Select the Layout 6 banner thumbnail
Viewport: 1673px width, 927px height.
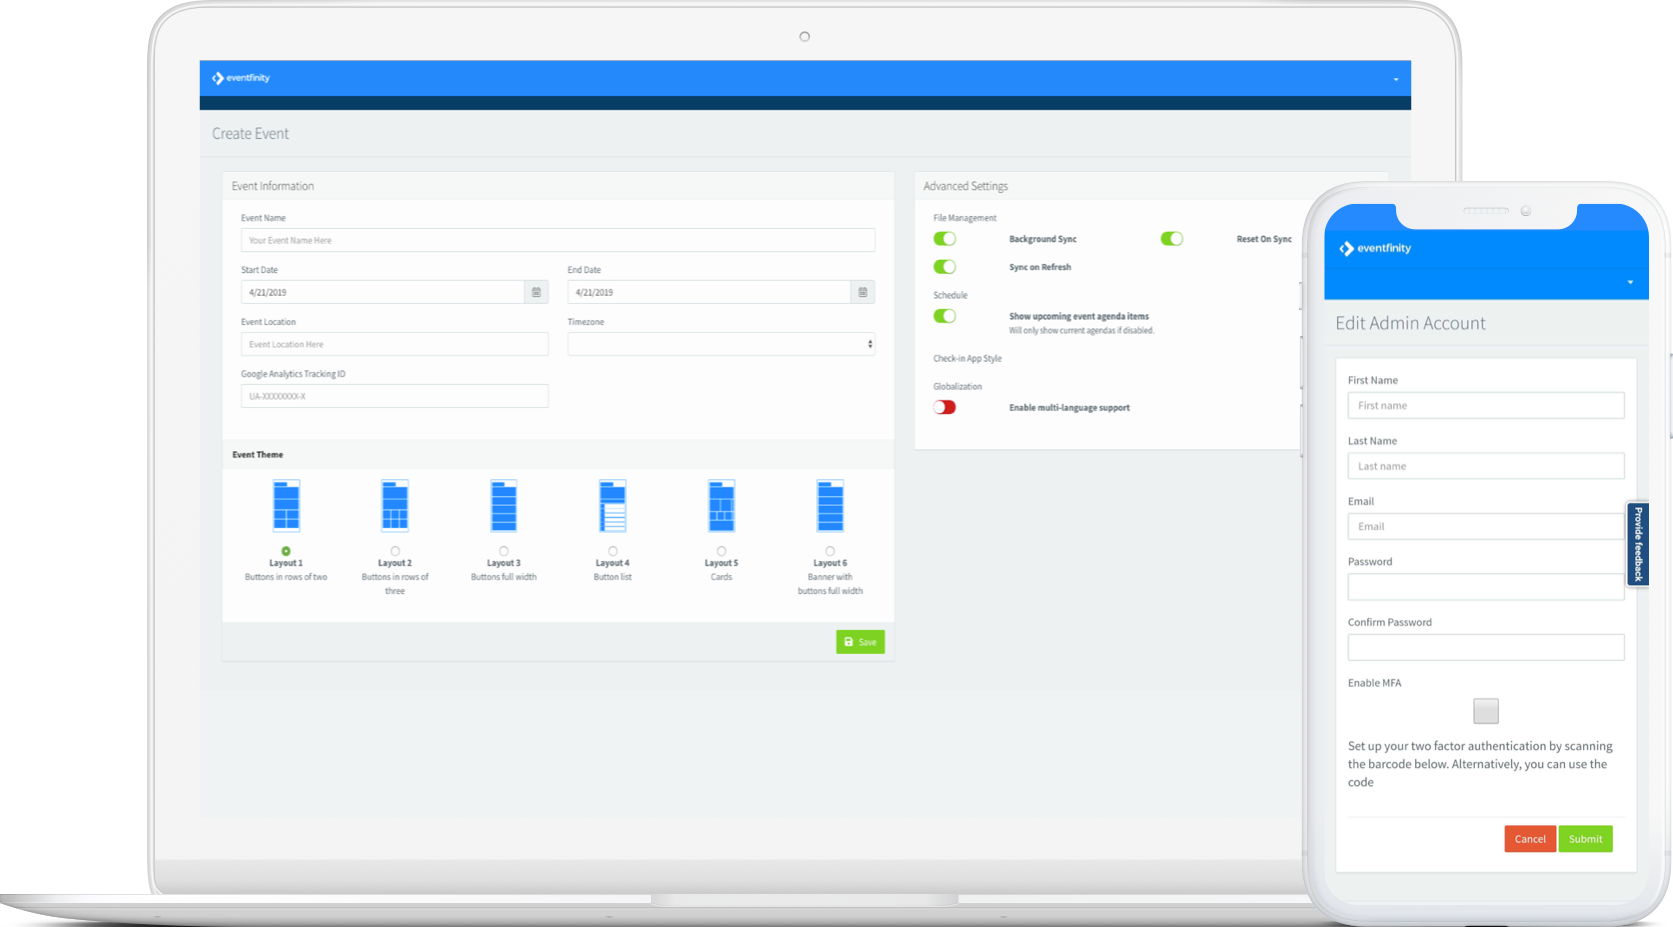coord(830,505)
